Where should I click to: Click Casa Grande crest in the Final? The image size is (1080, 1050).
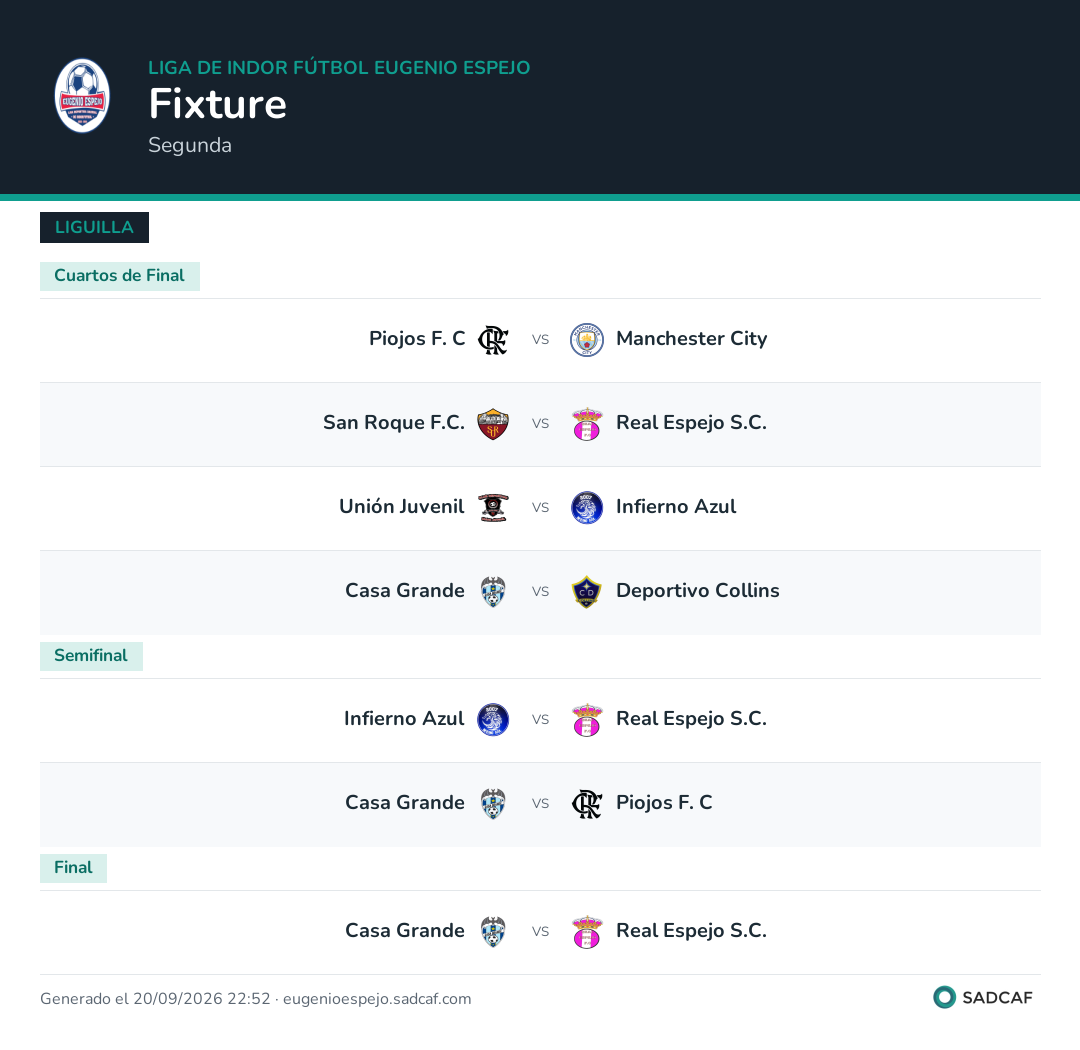(493, 932)
